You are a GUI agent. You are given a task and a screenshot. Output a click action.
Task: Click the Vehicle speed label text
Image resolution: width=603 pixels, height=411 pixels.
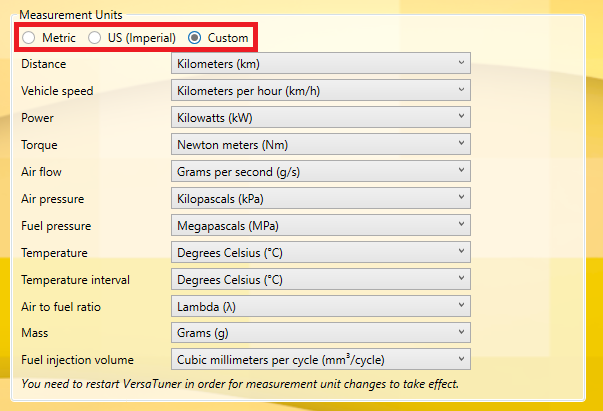57,91
